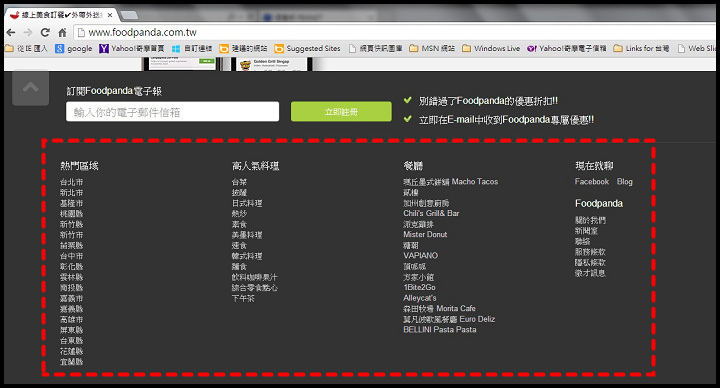720x388 pixels.
Task: Open the 徵才訊息 footer link
Action: (590, 273)
